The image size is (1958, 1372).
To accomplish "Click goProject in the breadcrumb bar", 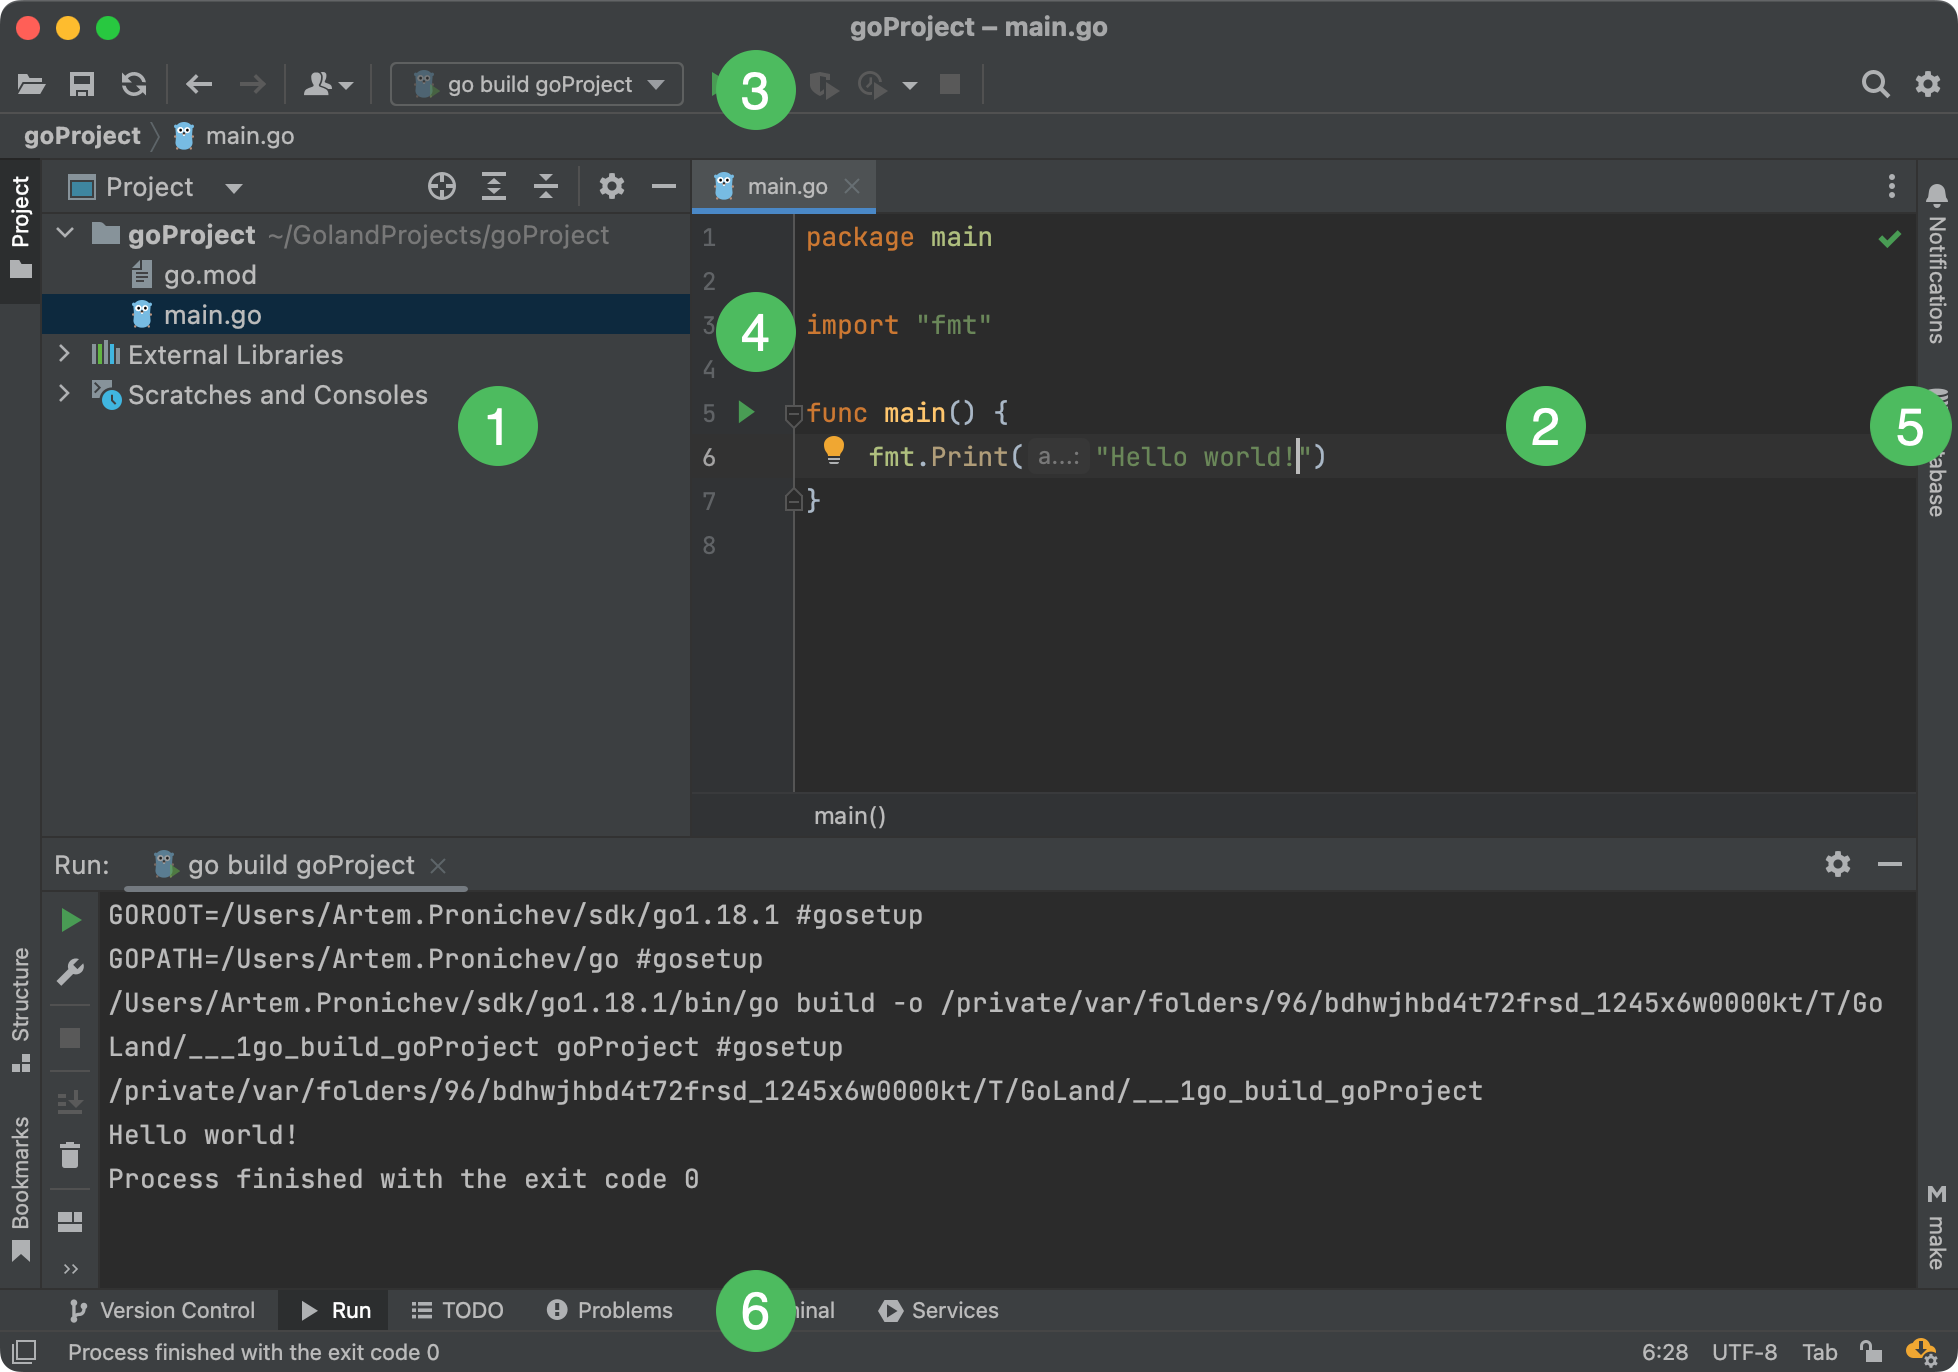I will tap(82, 136).
